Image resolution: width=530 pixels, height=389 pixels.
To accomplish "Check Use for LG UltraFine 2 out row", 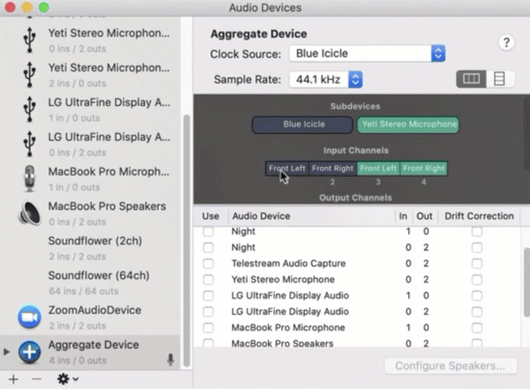I will 208,312.
